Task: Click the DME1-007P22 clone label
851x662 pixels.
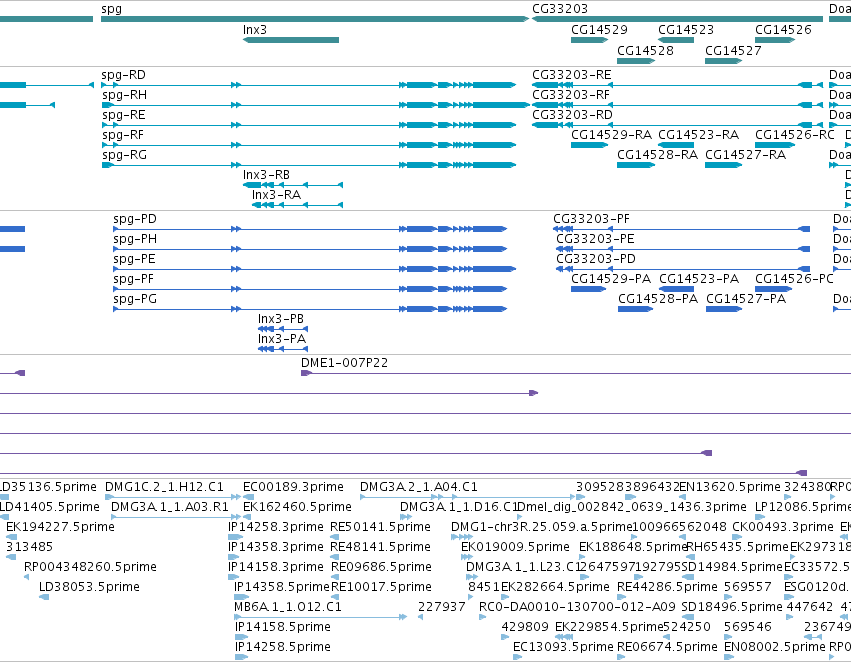Action: (345, 362)
